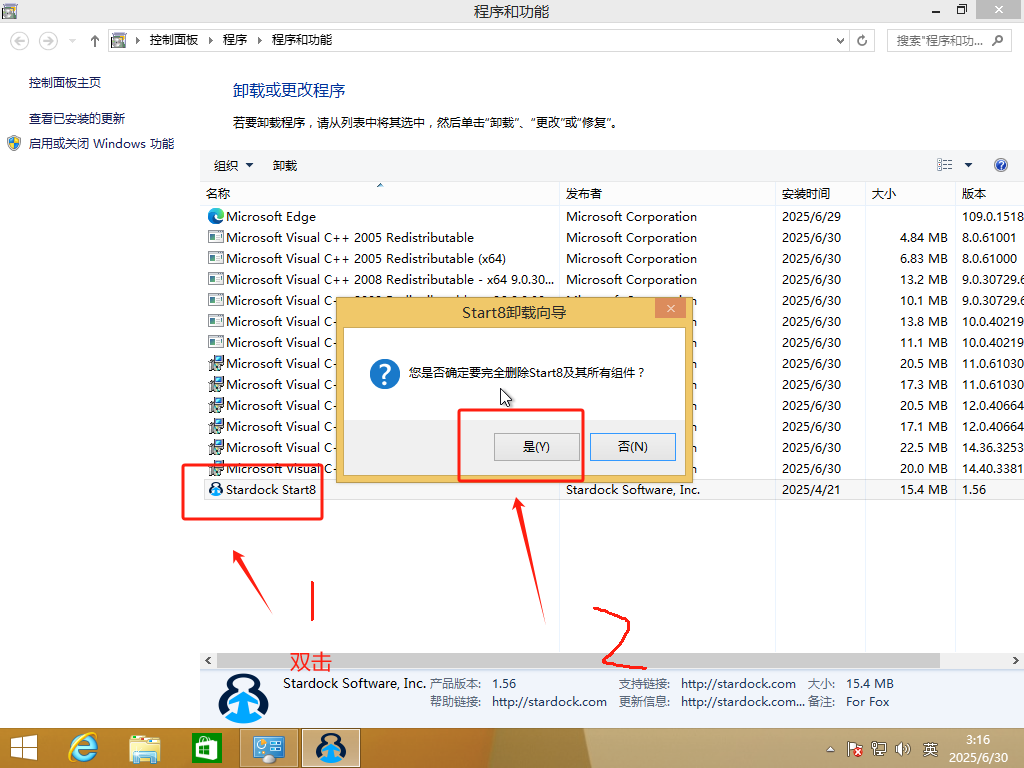Switch to Control Panel taskbar button
The height and width of the screenshot is (768, 1024).
pyautogui.click(x=269, y=748)
